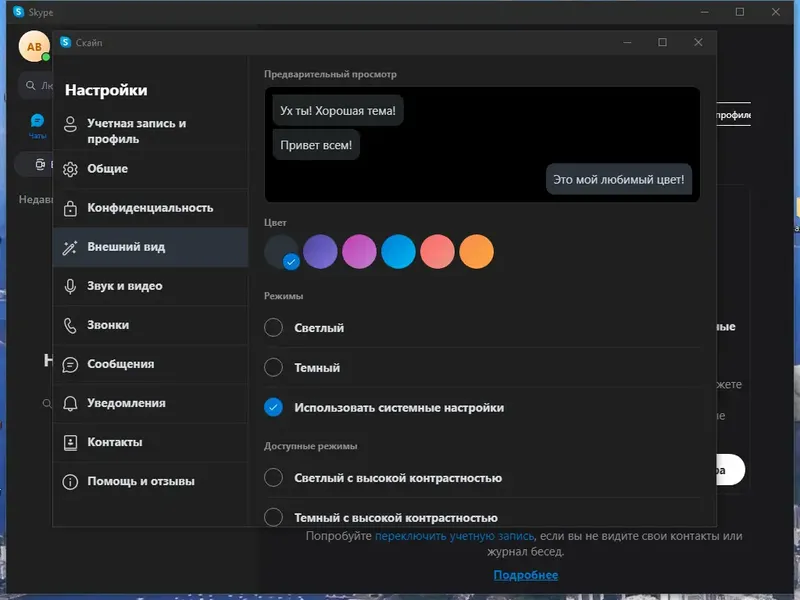Select Светлый с высокой контрастностью mode
This screenshot has height=600, width=800.
[x=272, y=478]
